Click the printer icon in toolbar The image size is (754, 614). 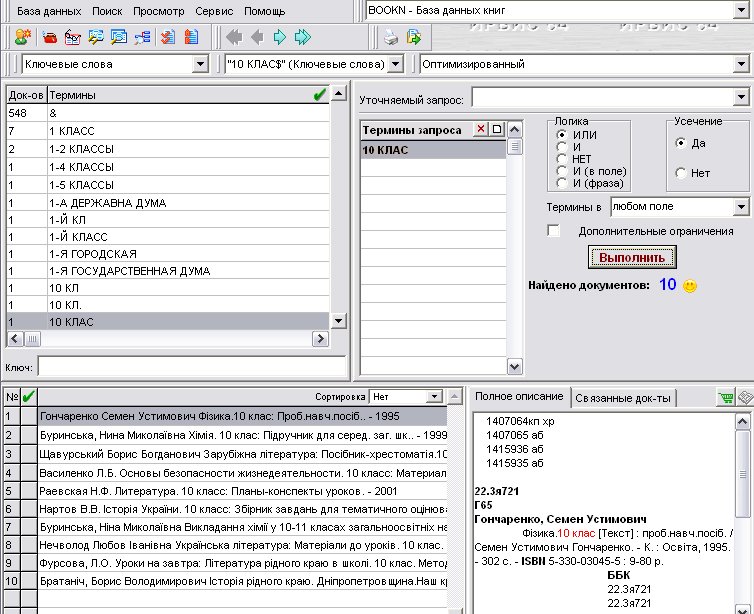coord(391,37)
